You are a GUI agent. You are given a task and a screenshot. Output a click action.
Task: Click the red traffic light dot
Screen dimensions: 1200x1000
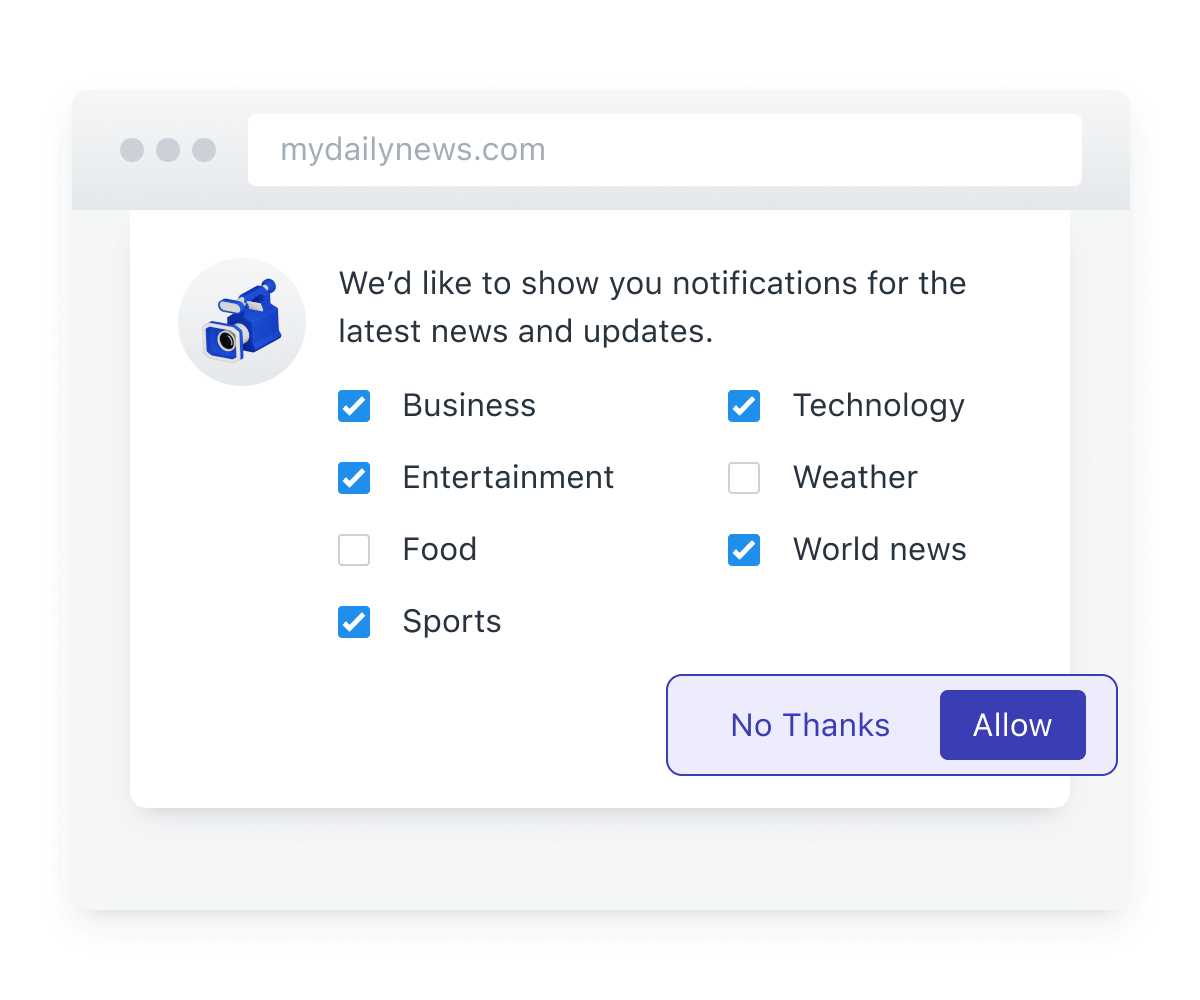click(x=132, y=150)
